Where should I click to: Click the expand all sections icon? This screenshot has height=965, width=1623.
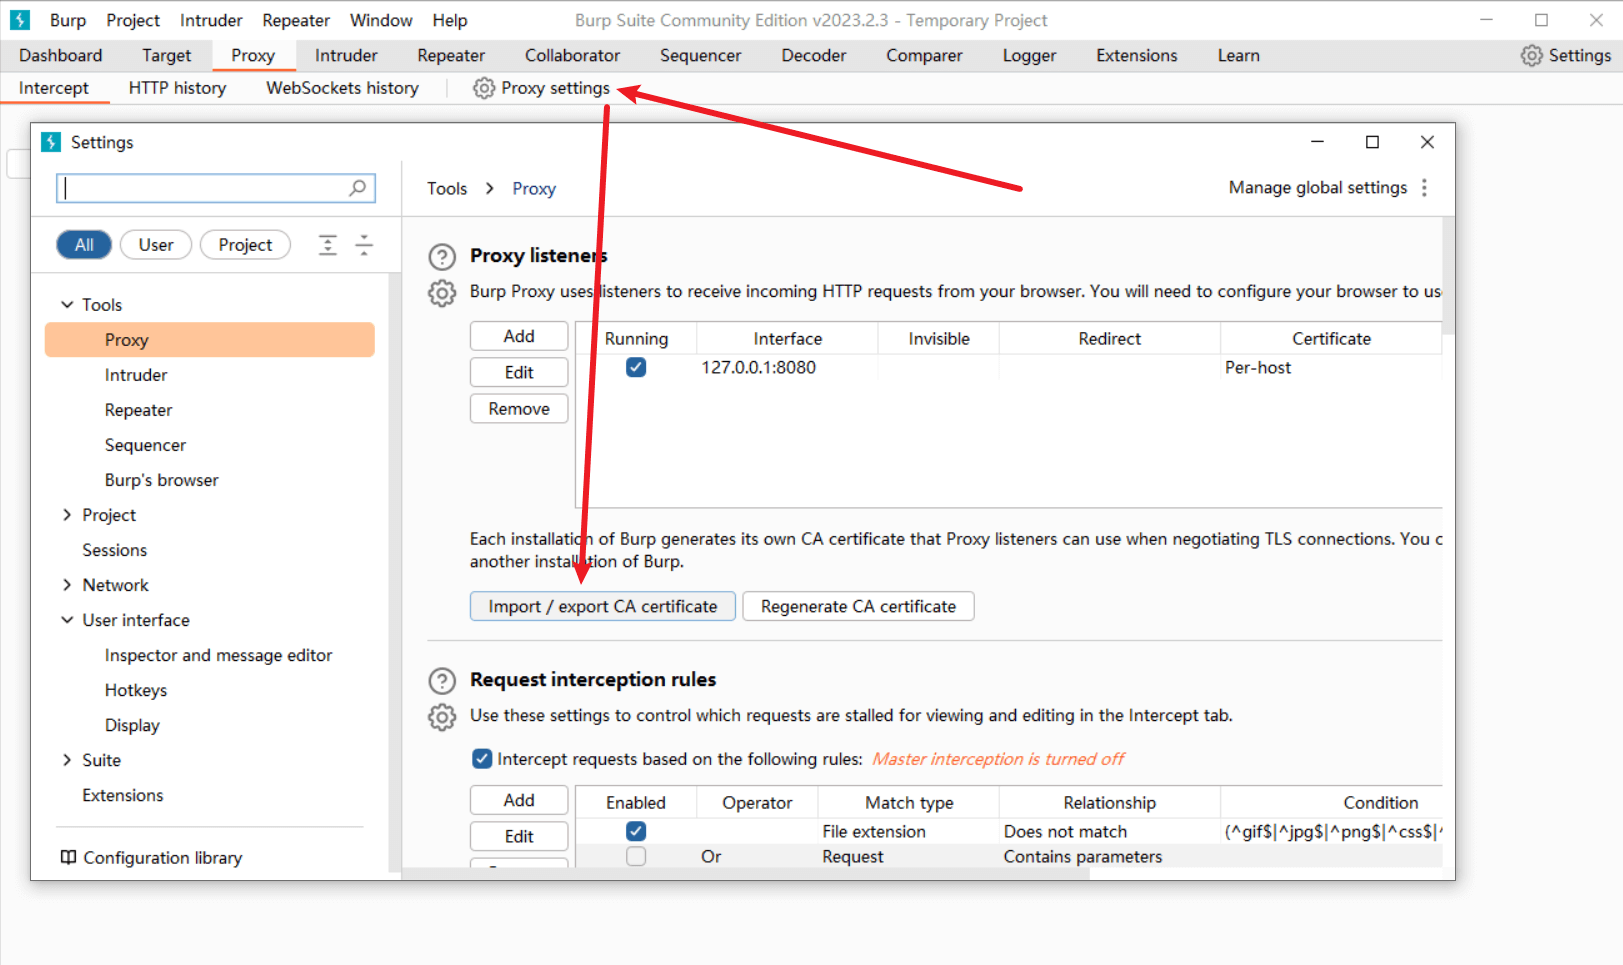point(328,245)
